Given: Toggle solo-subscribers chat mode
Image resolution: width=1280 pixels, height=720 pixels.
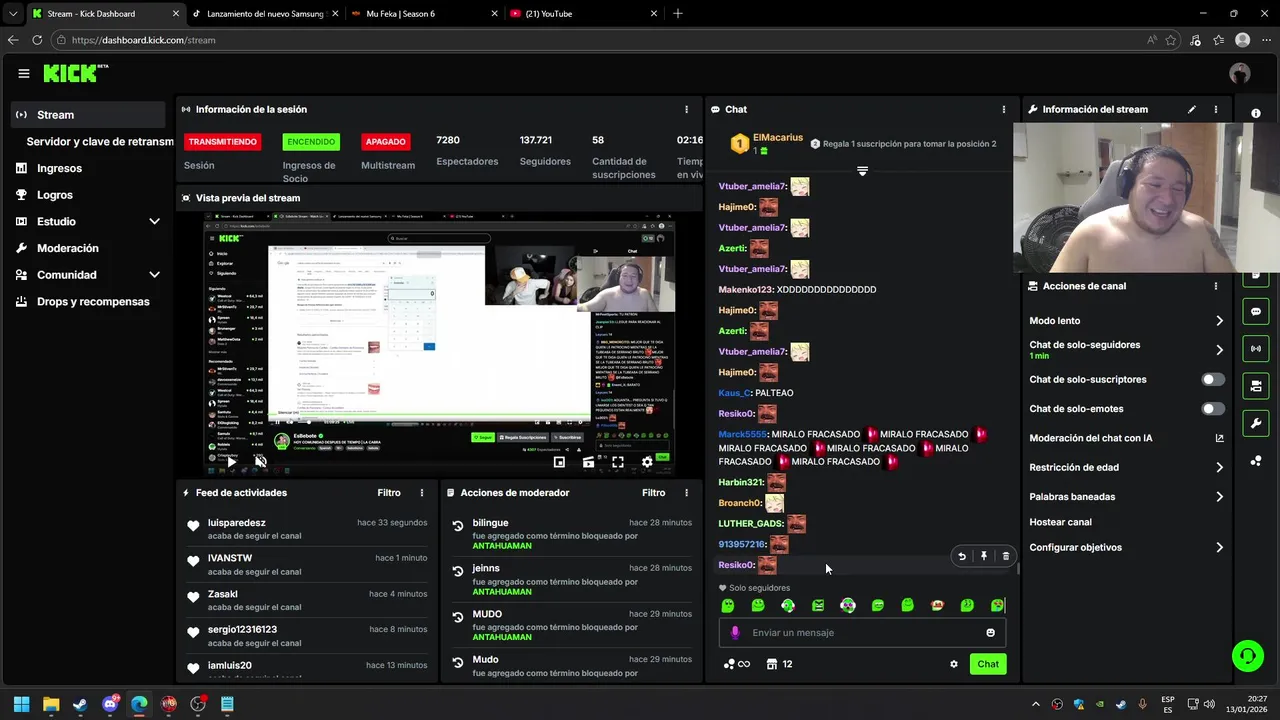Looking at the screenshot, I should click(x=1213, y=379).
